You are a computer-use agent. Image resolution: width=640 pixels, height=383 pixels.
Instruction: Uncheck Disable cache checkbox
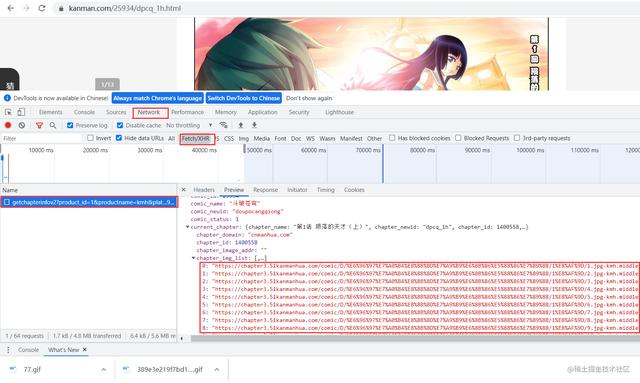[120, 125]
